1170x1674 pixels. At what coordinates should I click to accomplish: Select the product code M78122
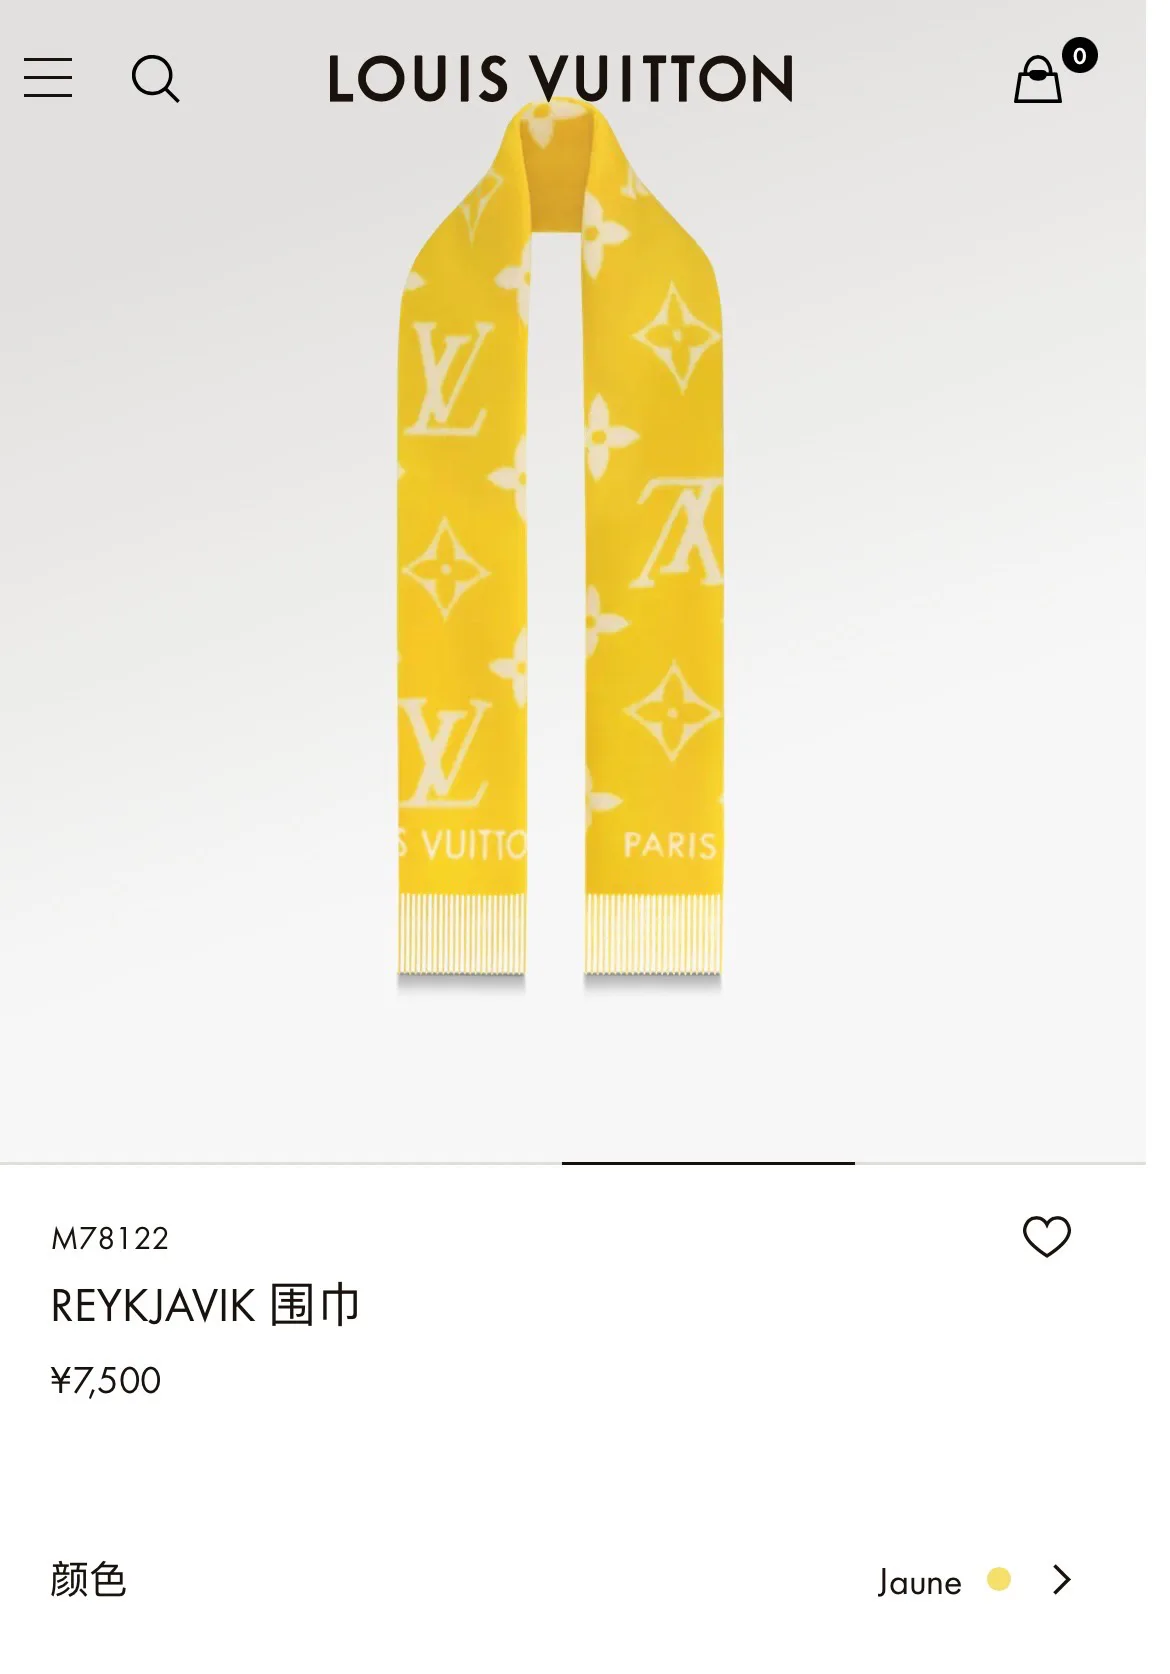110,1238
